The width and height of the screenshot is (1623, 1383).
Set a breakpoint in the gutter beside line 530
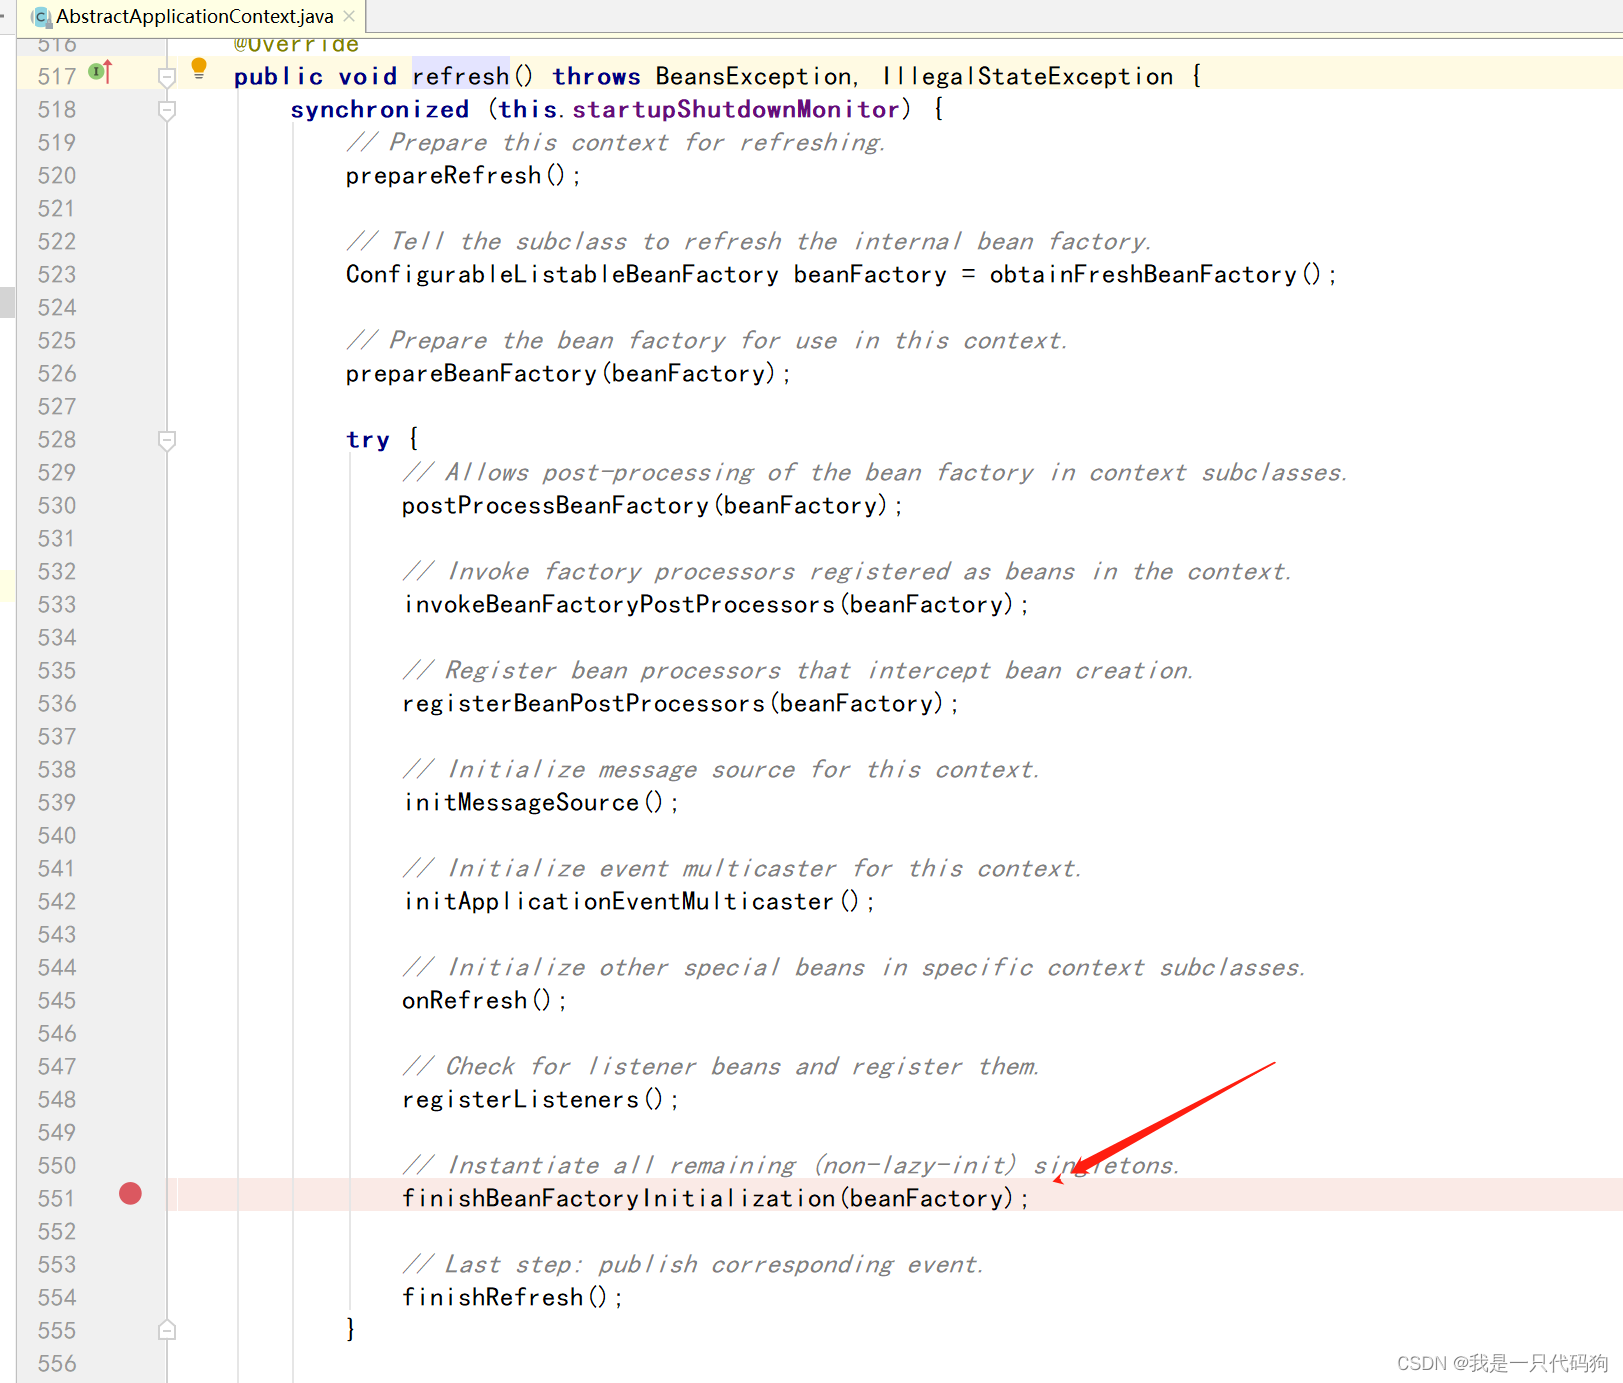(130, 505)
